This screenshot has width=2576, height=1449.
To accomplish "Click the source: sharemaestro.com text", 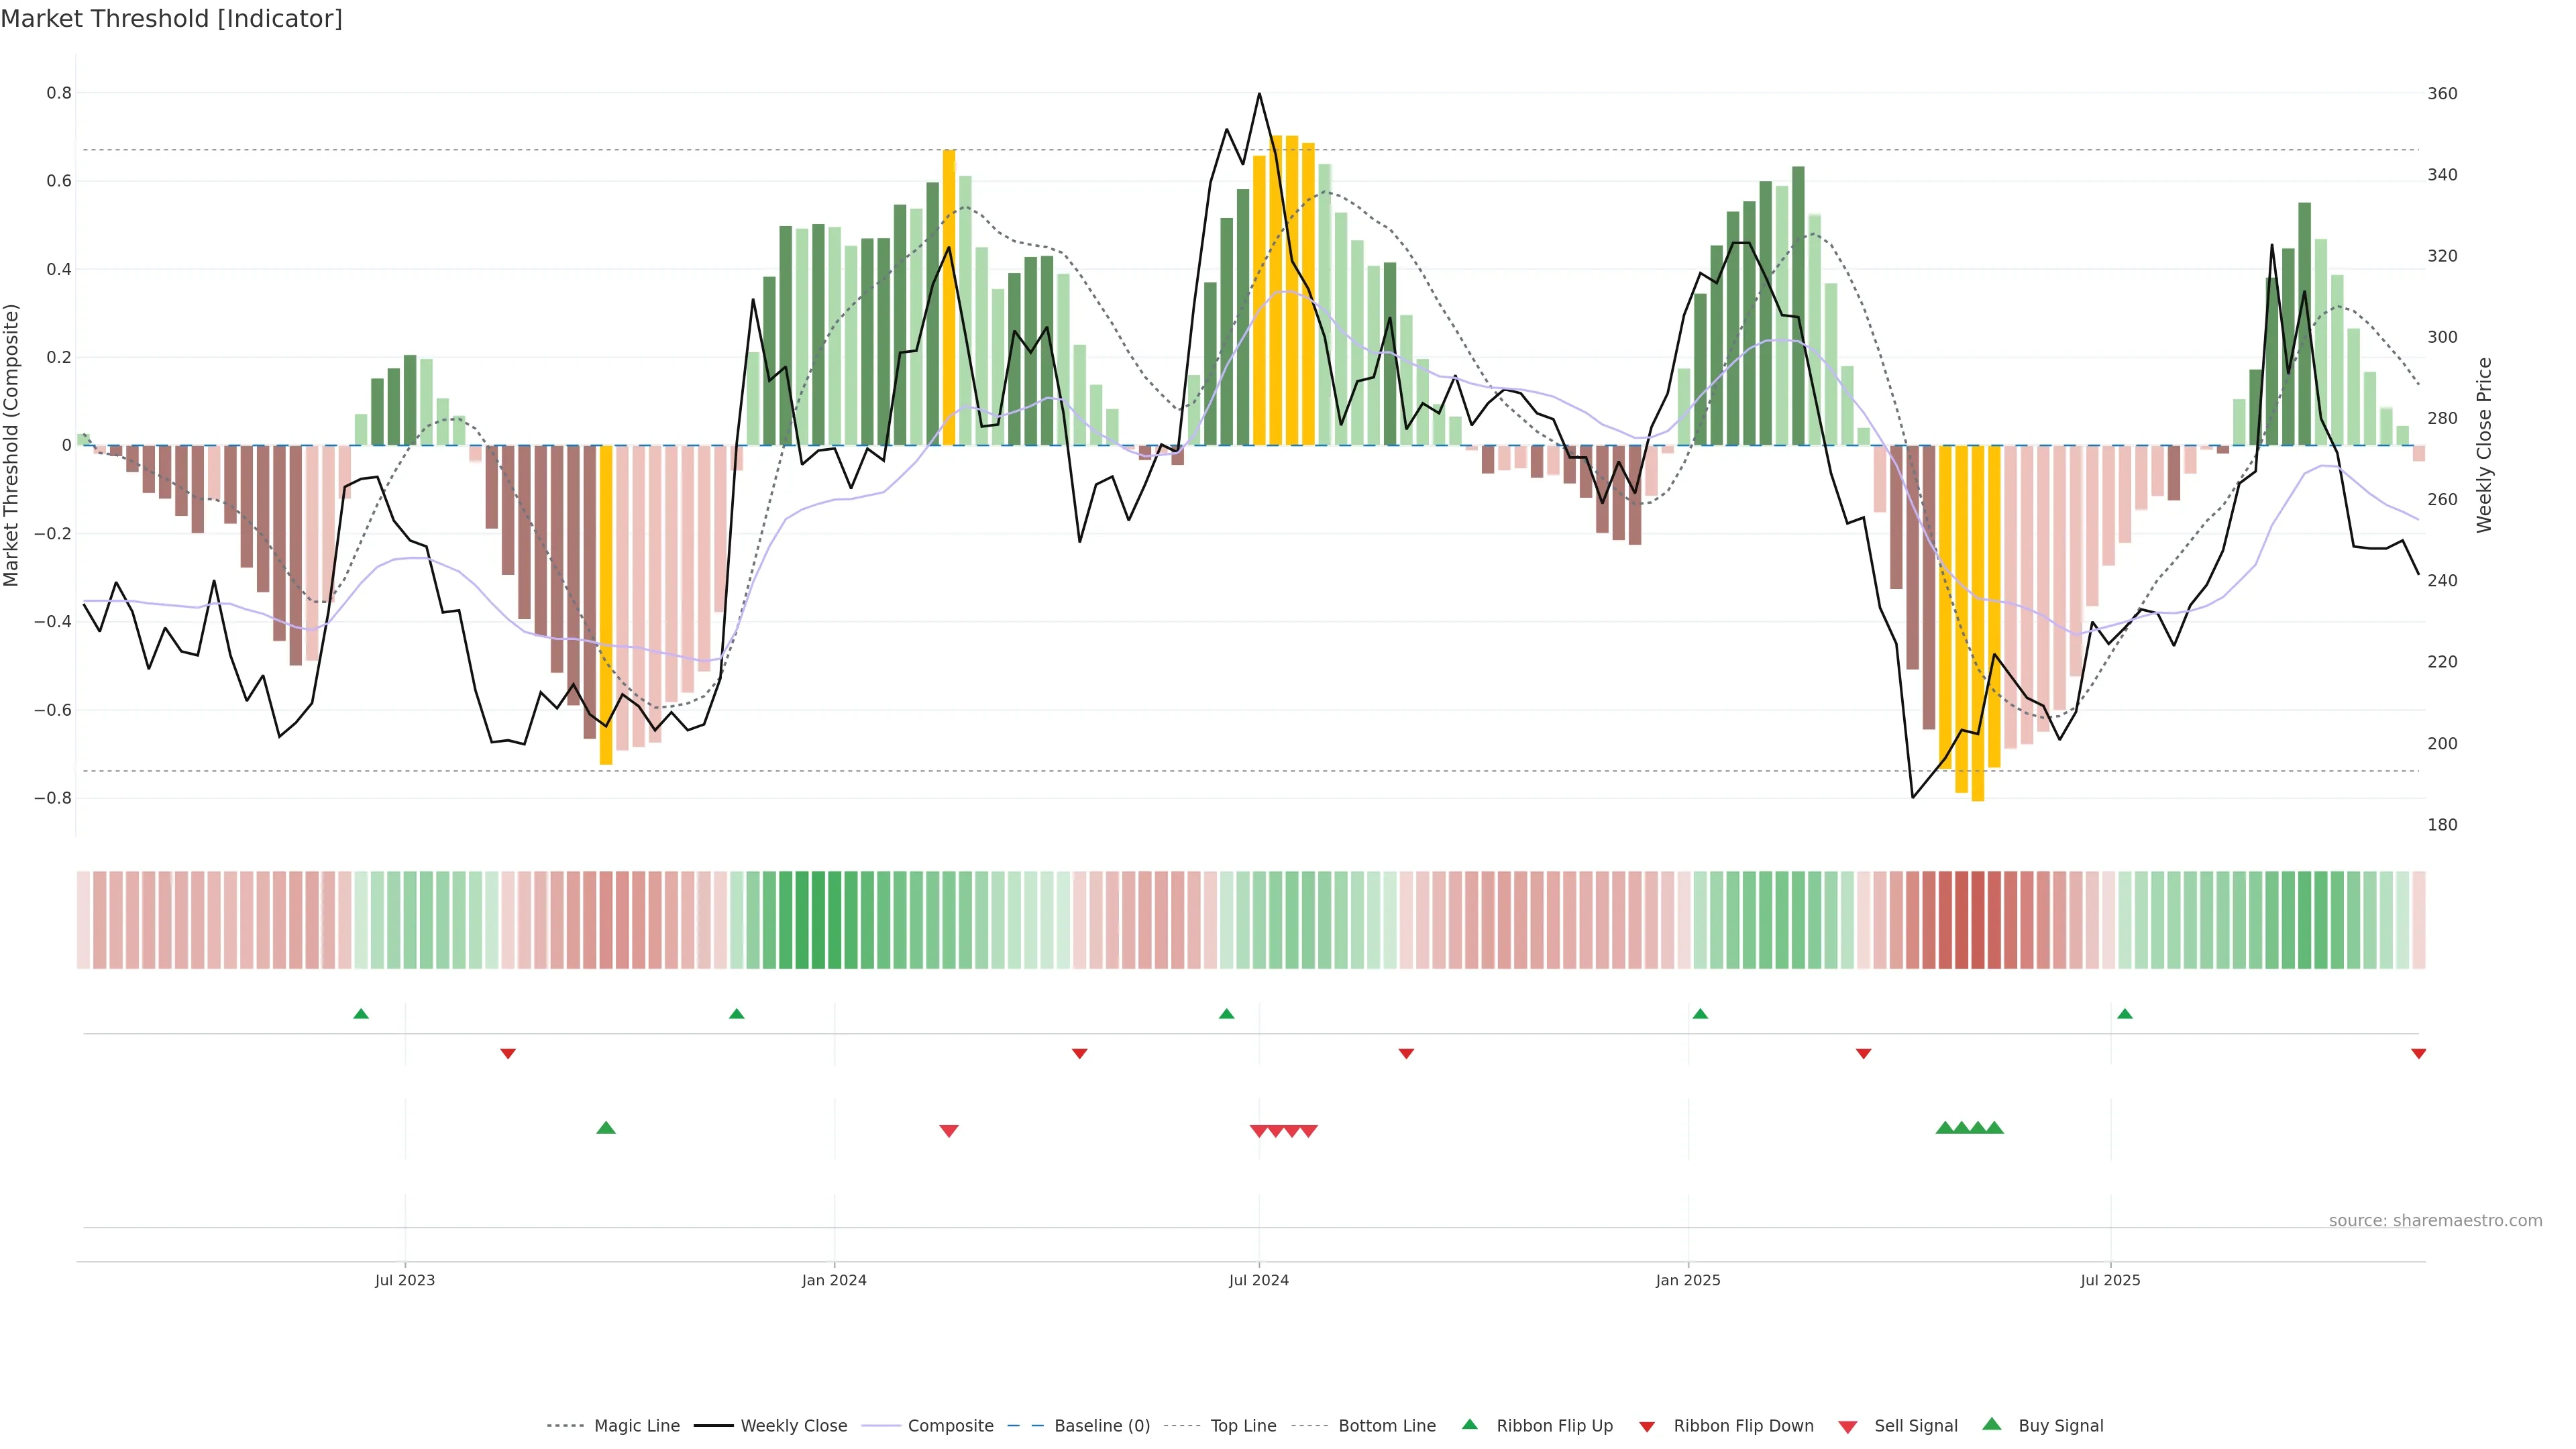I will coord(2435,1221).
